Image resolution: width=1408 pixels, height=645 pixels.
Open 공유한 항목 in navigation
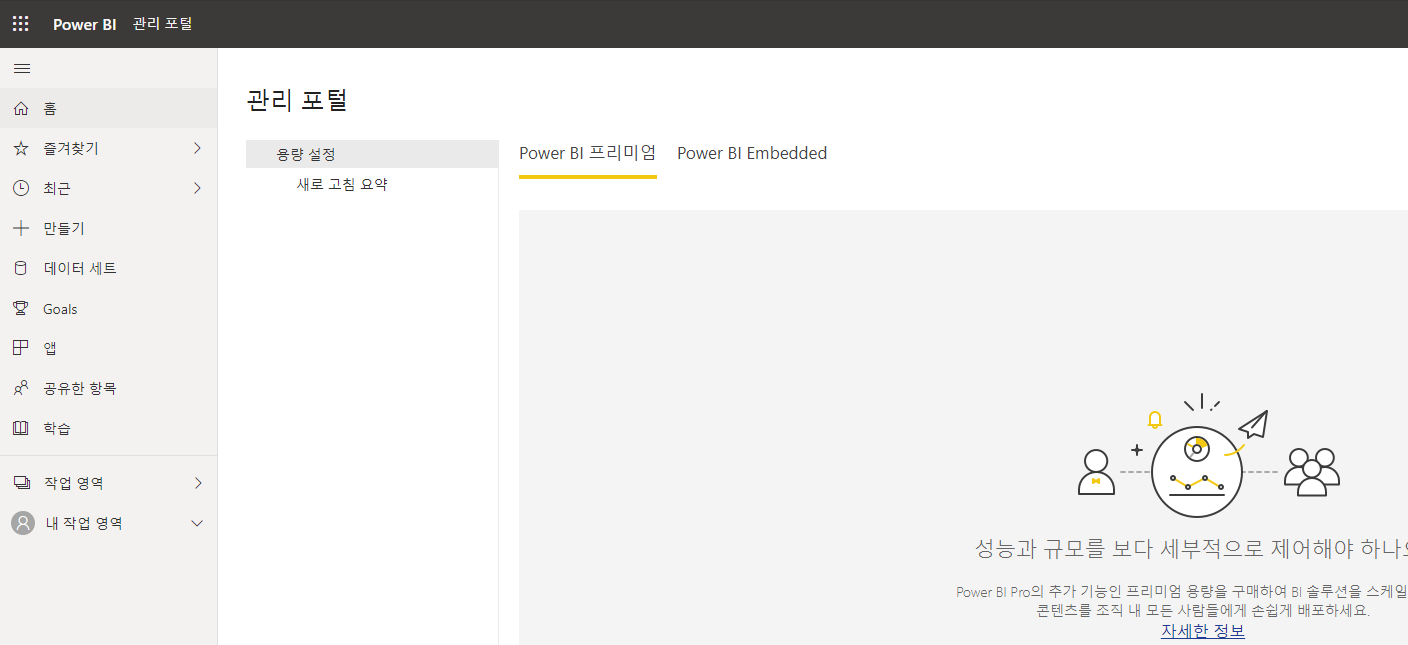coord(108,388)
